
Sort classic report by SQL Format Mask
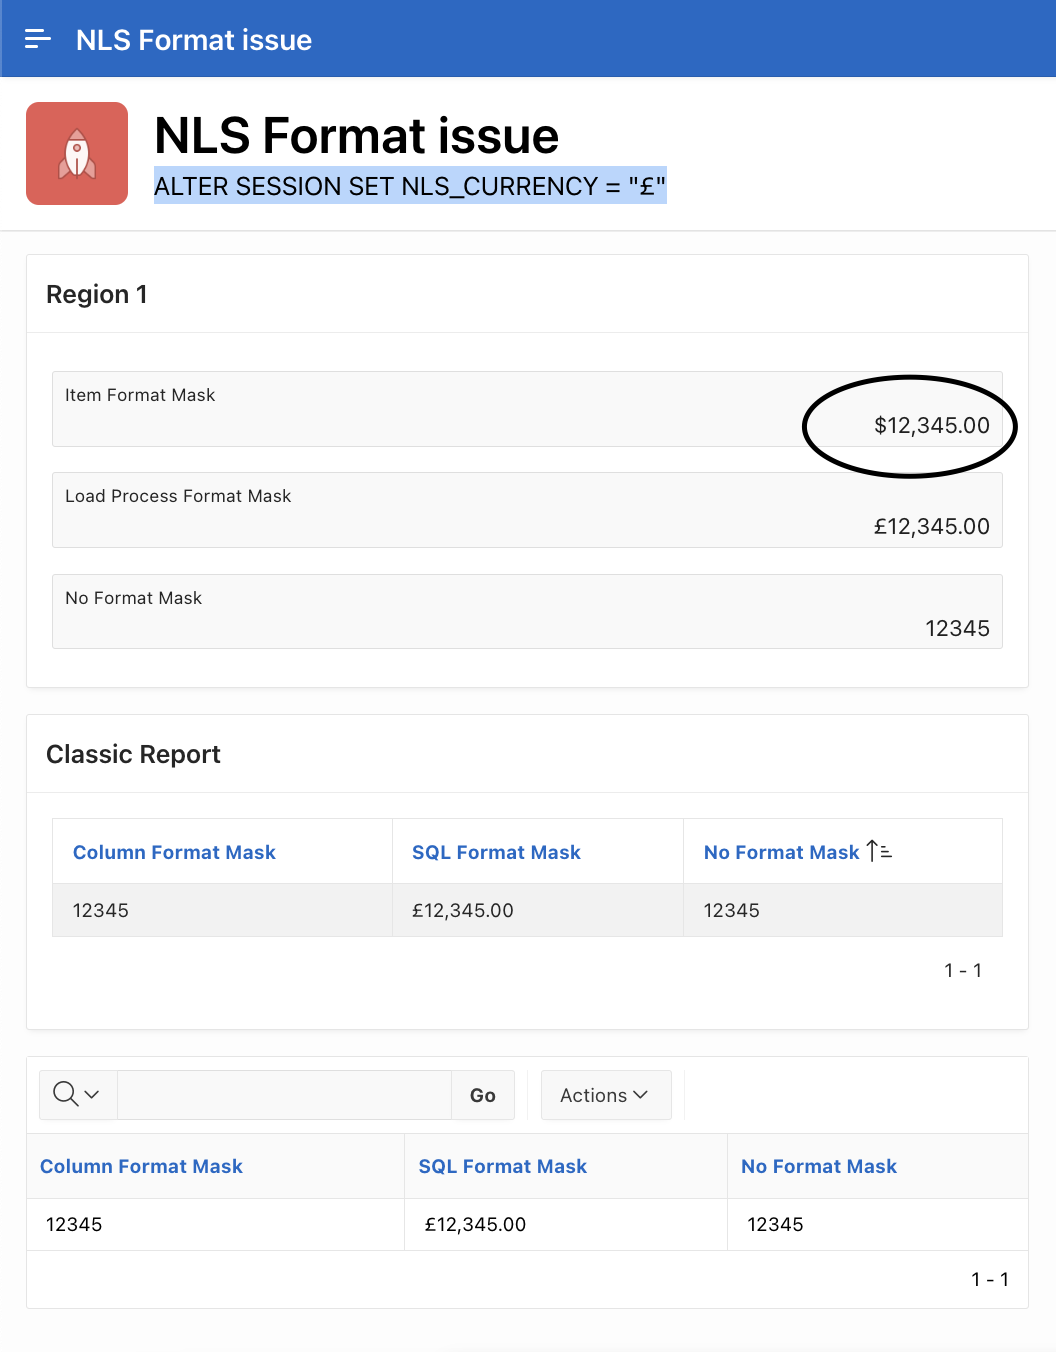[x=496, y=852]
